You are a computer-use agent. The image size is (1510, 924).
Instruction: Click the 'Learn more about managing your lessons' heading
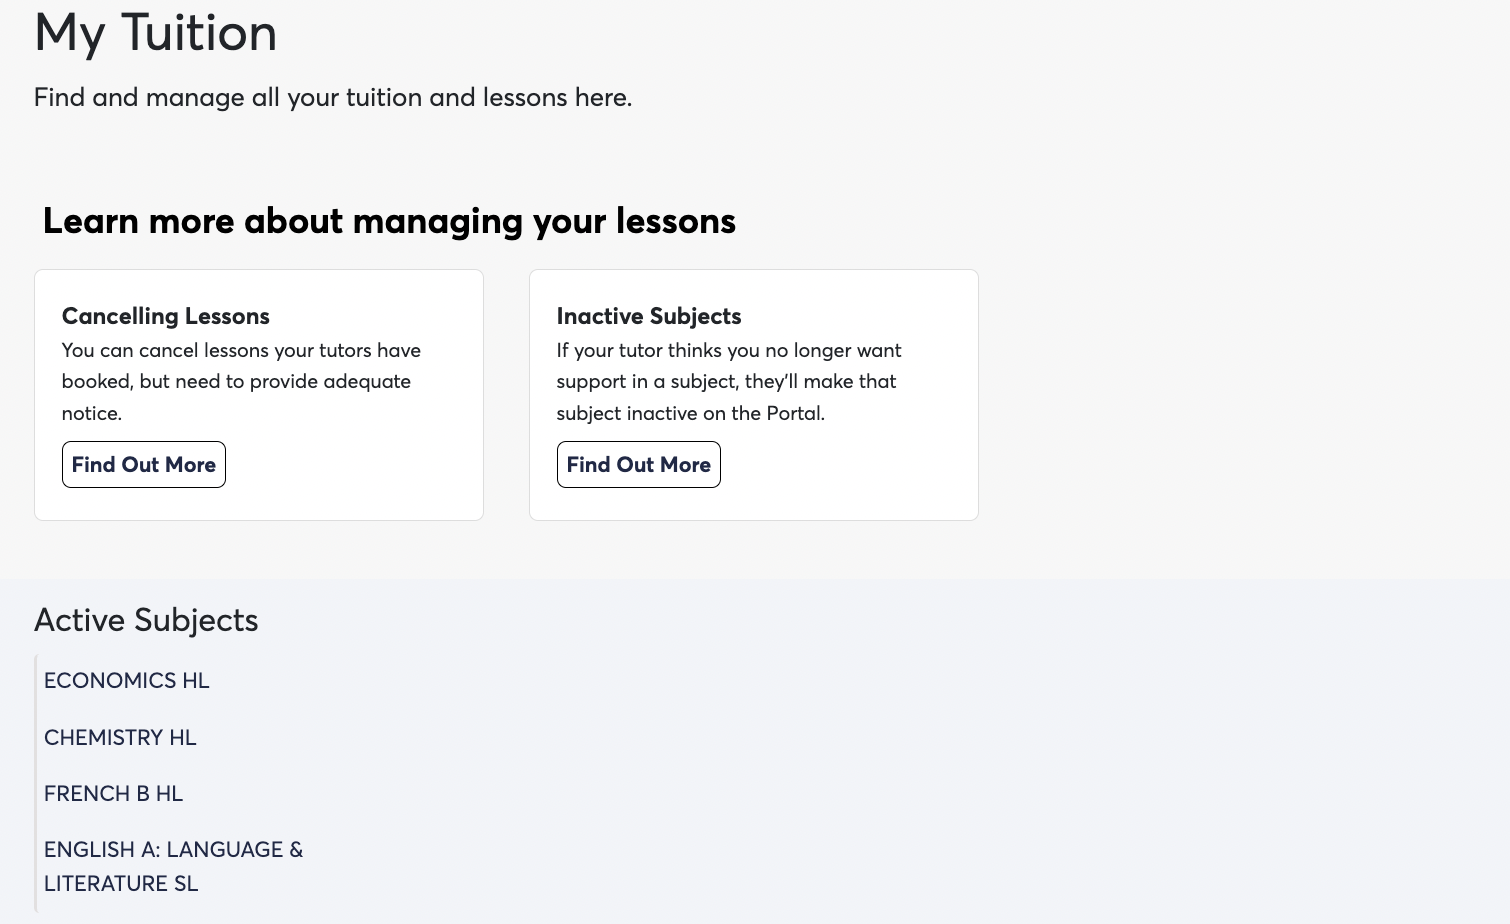coord(389,221)
